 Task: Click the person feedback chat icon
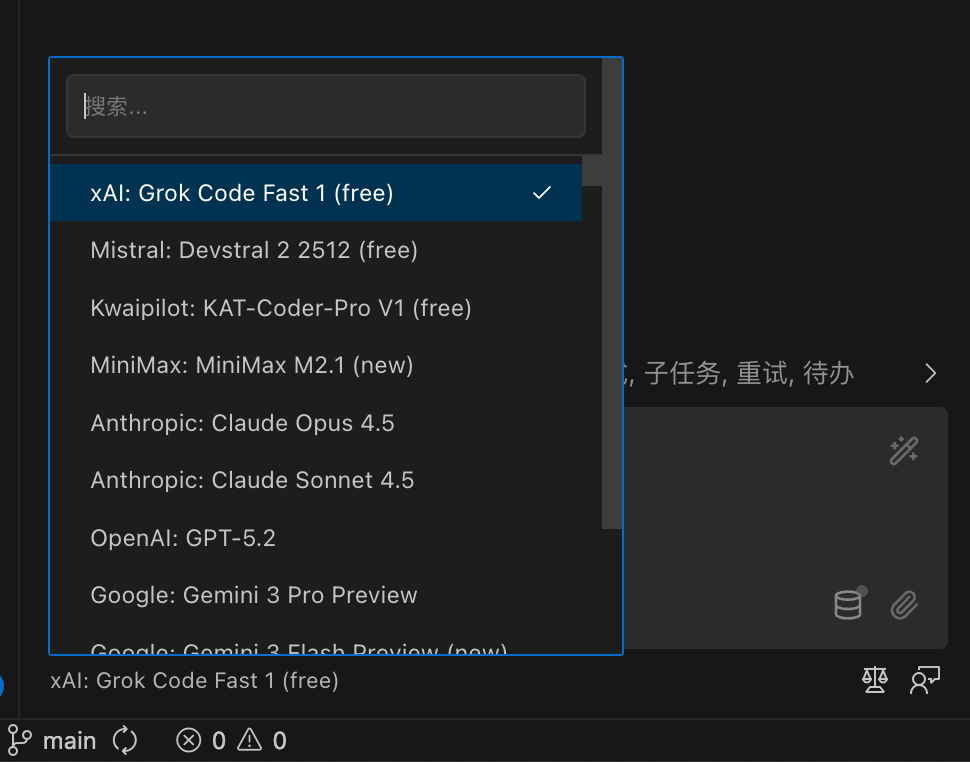coord(925,680)
